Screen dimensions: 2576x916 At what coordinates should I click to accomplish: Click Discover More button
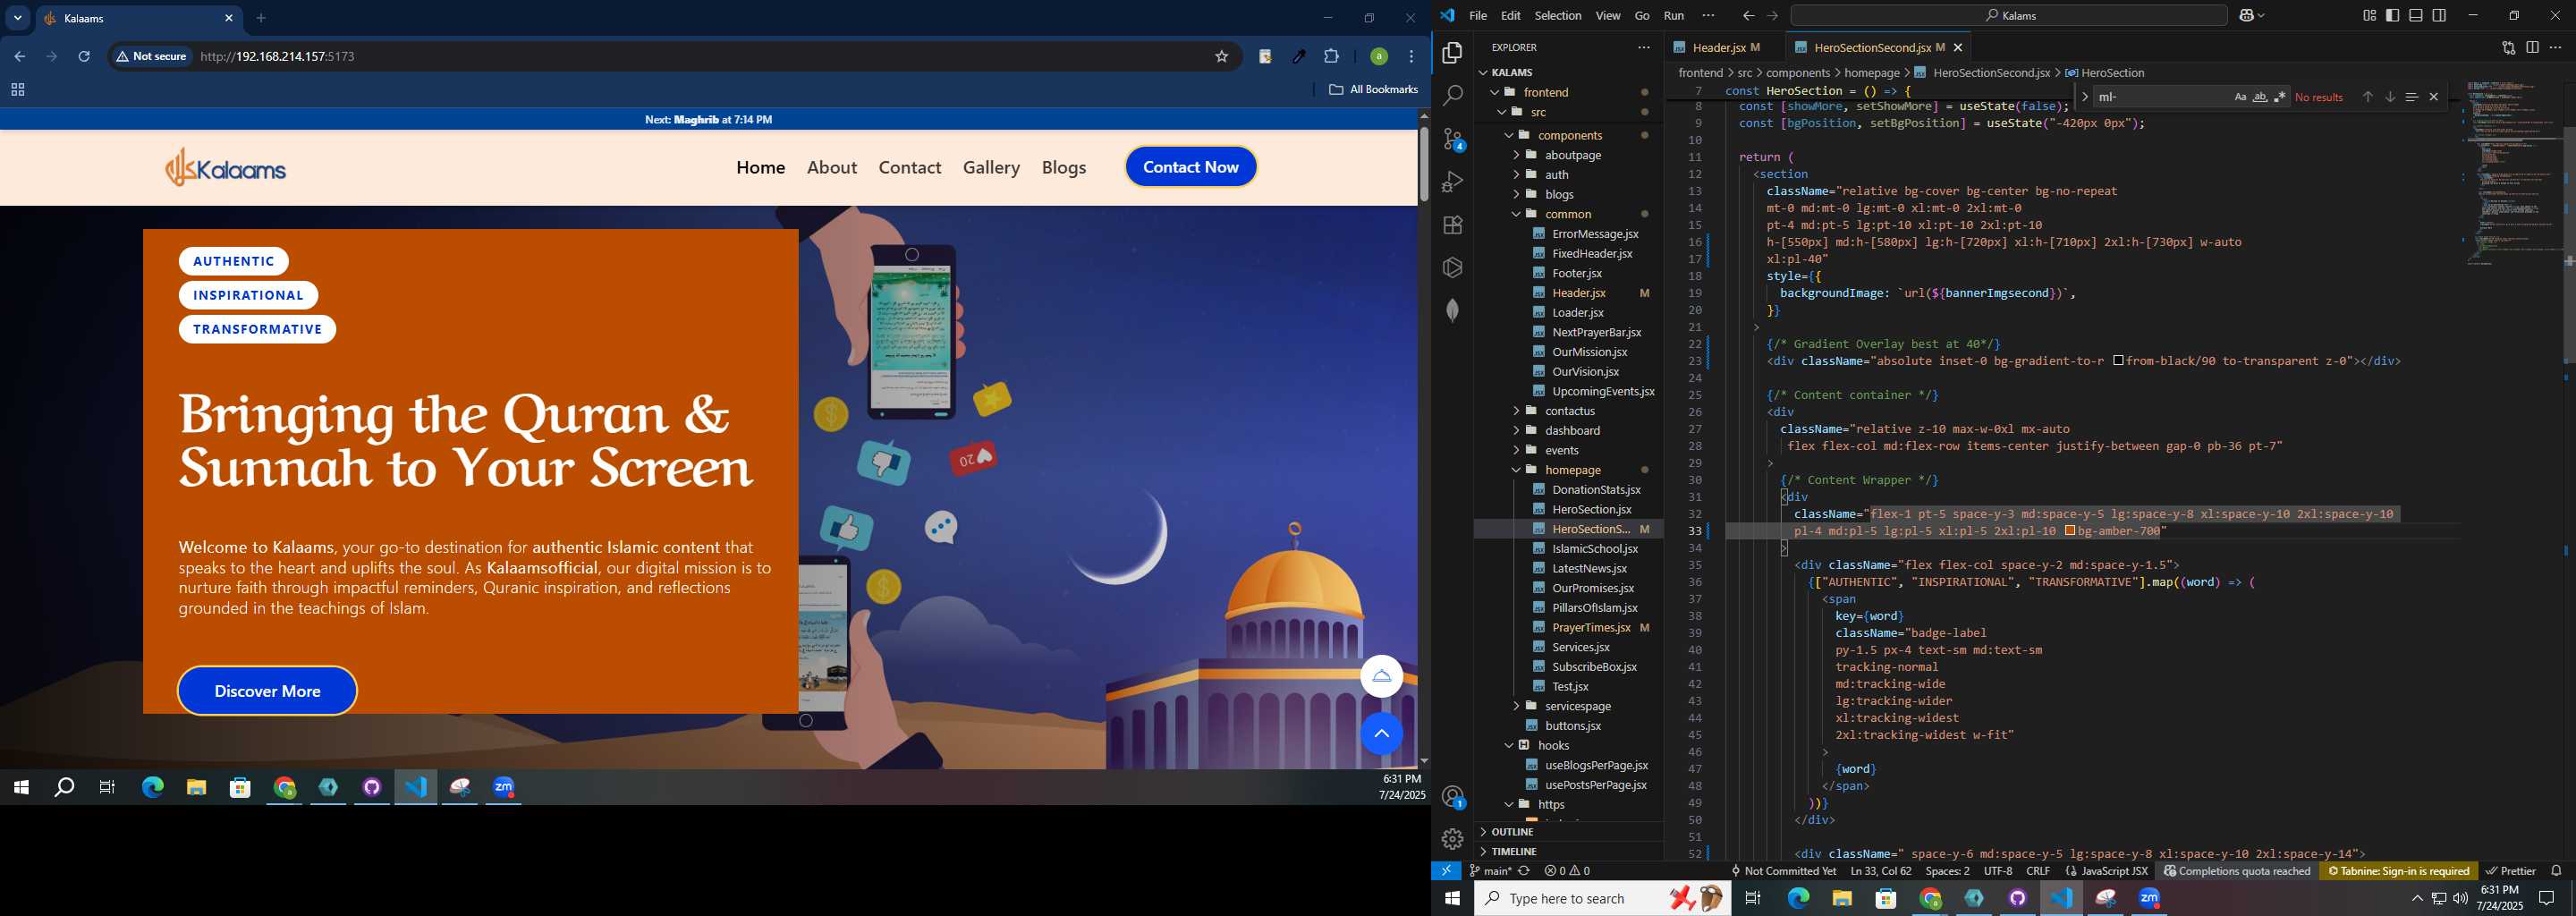(267, 691)
